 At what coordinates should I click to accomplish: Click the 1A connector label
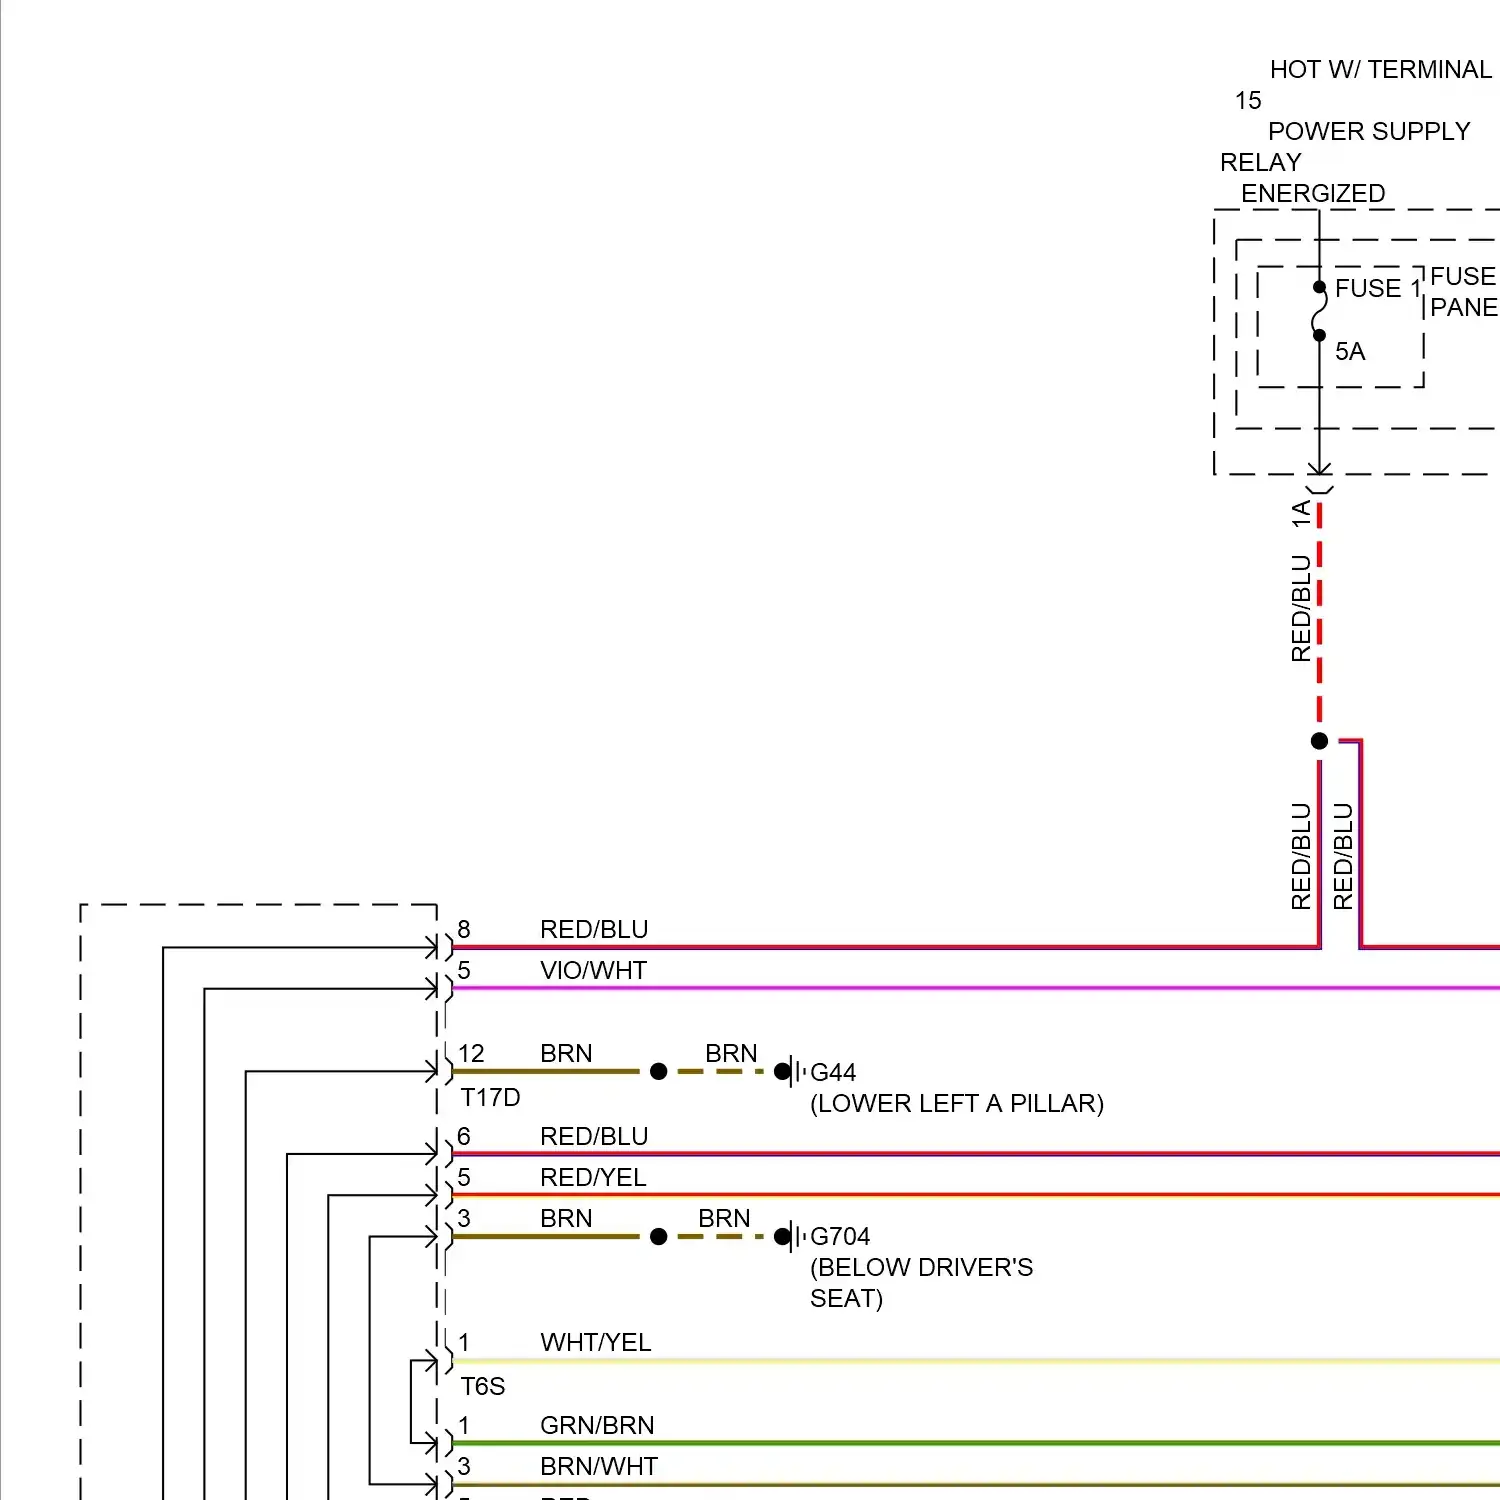coord(1301,514)
